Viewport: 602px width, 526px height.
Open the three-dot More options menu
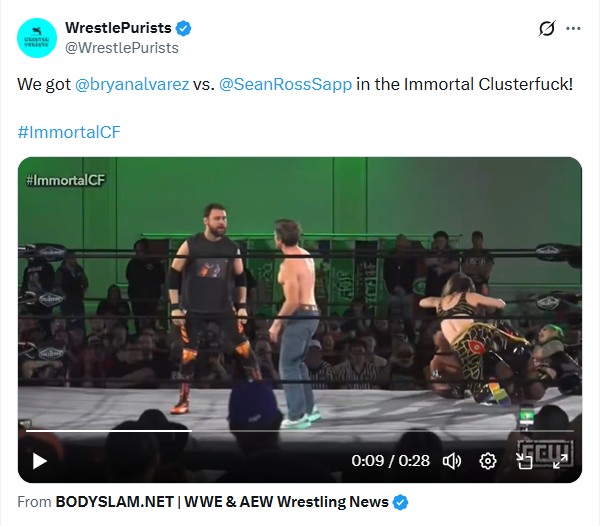tap(573, 28)
